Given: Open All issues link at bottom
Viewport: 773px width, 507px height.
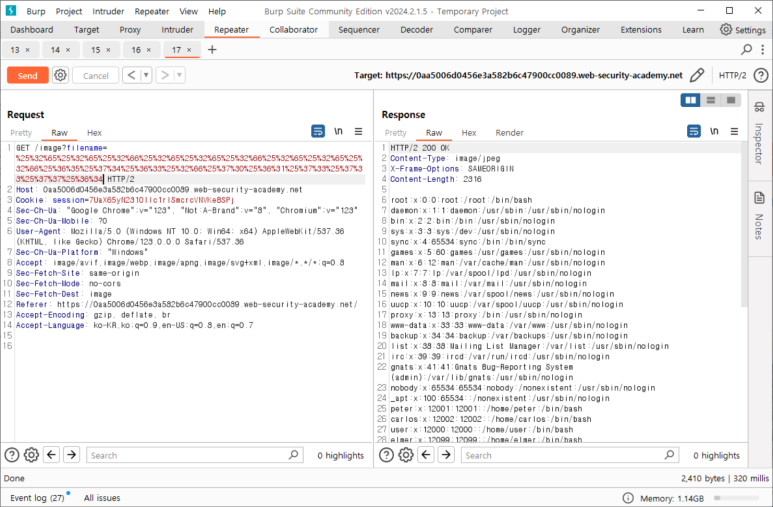Looking at the screenshot, I should pyautogui.click(x=102, y=498).
